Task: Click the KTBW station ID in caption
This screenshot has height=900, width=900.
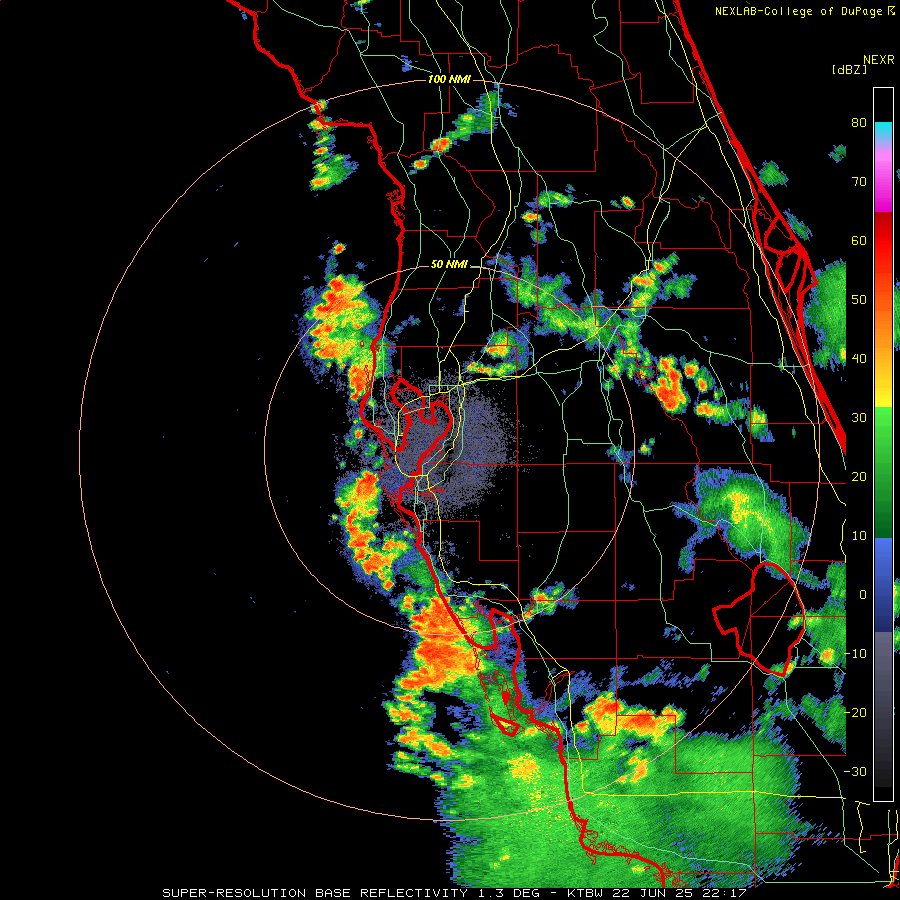Action: [x=586, y=893]
